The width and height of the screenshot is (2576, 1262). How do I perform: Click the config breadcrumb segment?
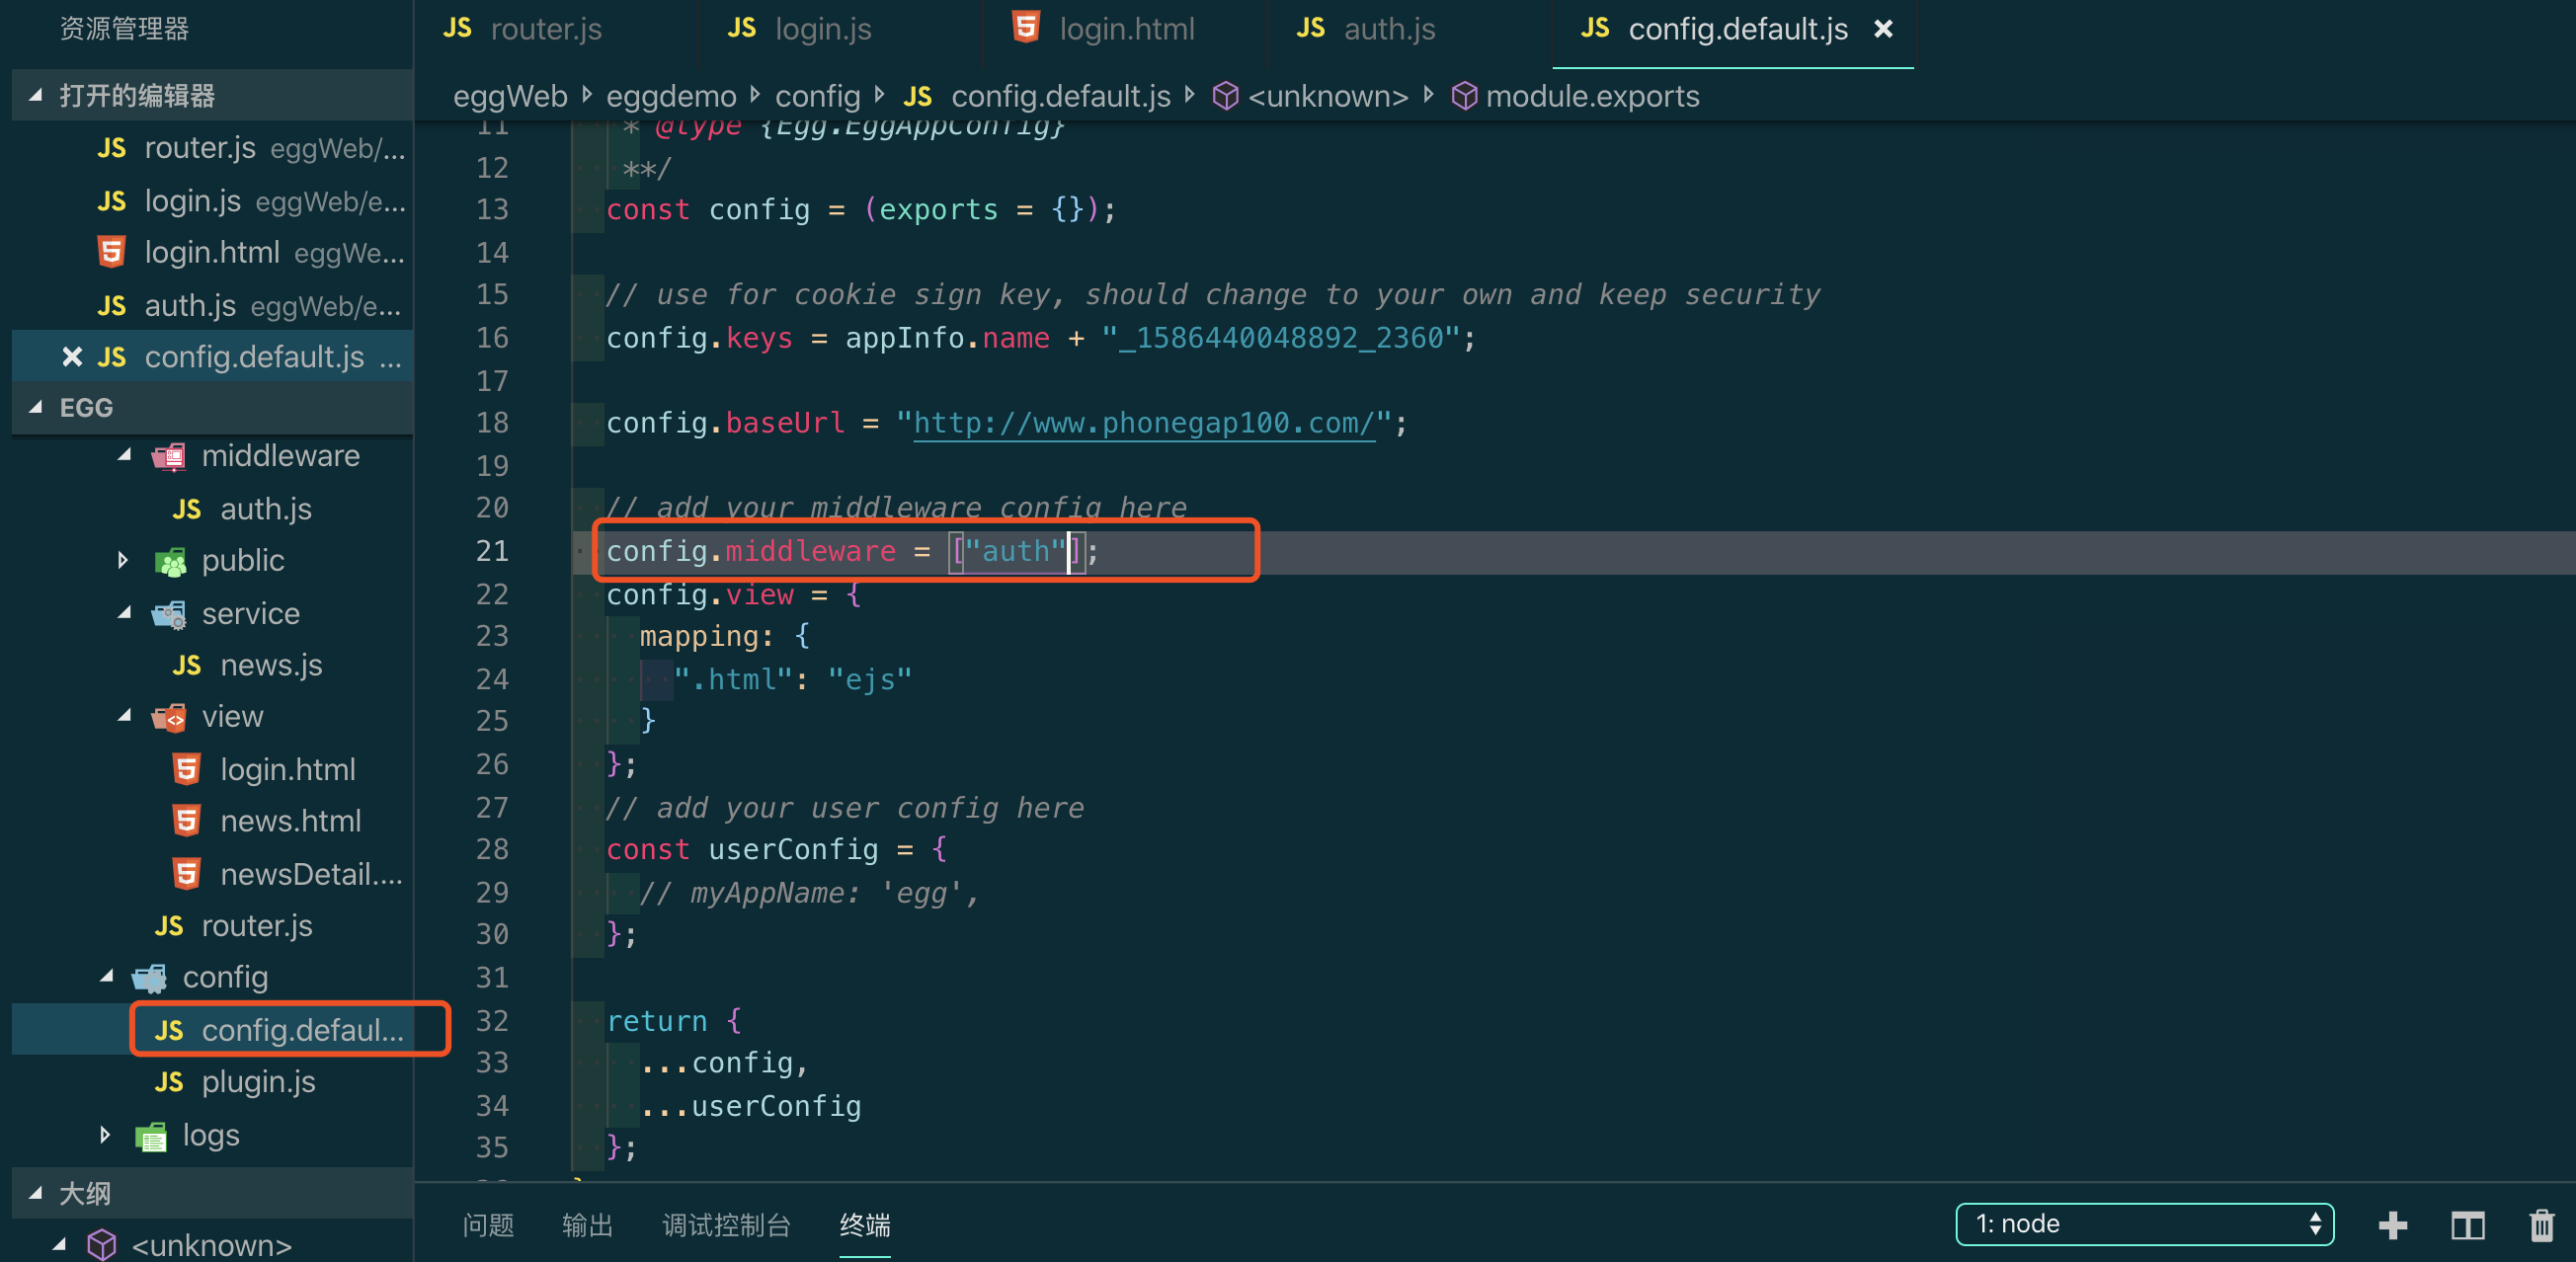coord(817,96)
